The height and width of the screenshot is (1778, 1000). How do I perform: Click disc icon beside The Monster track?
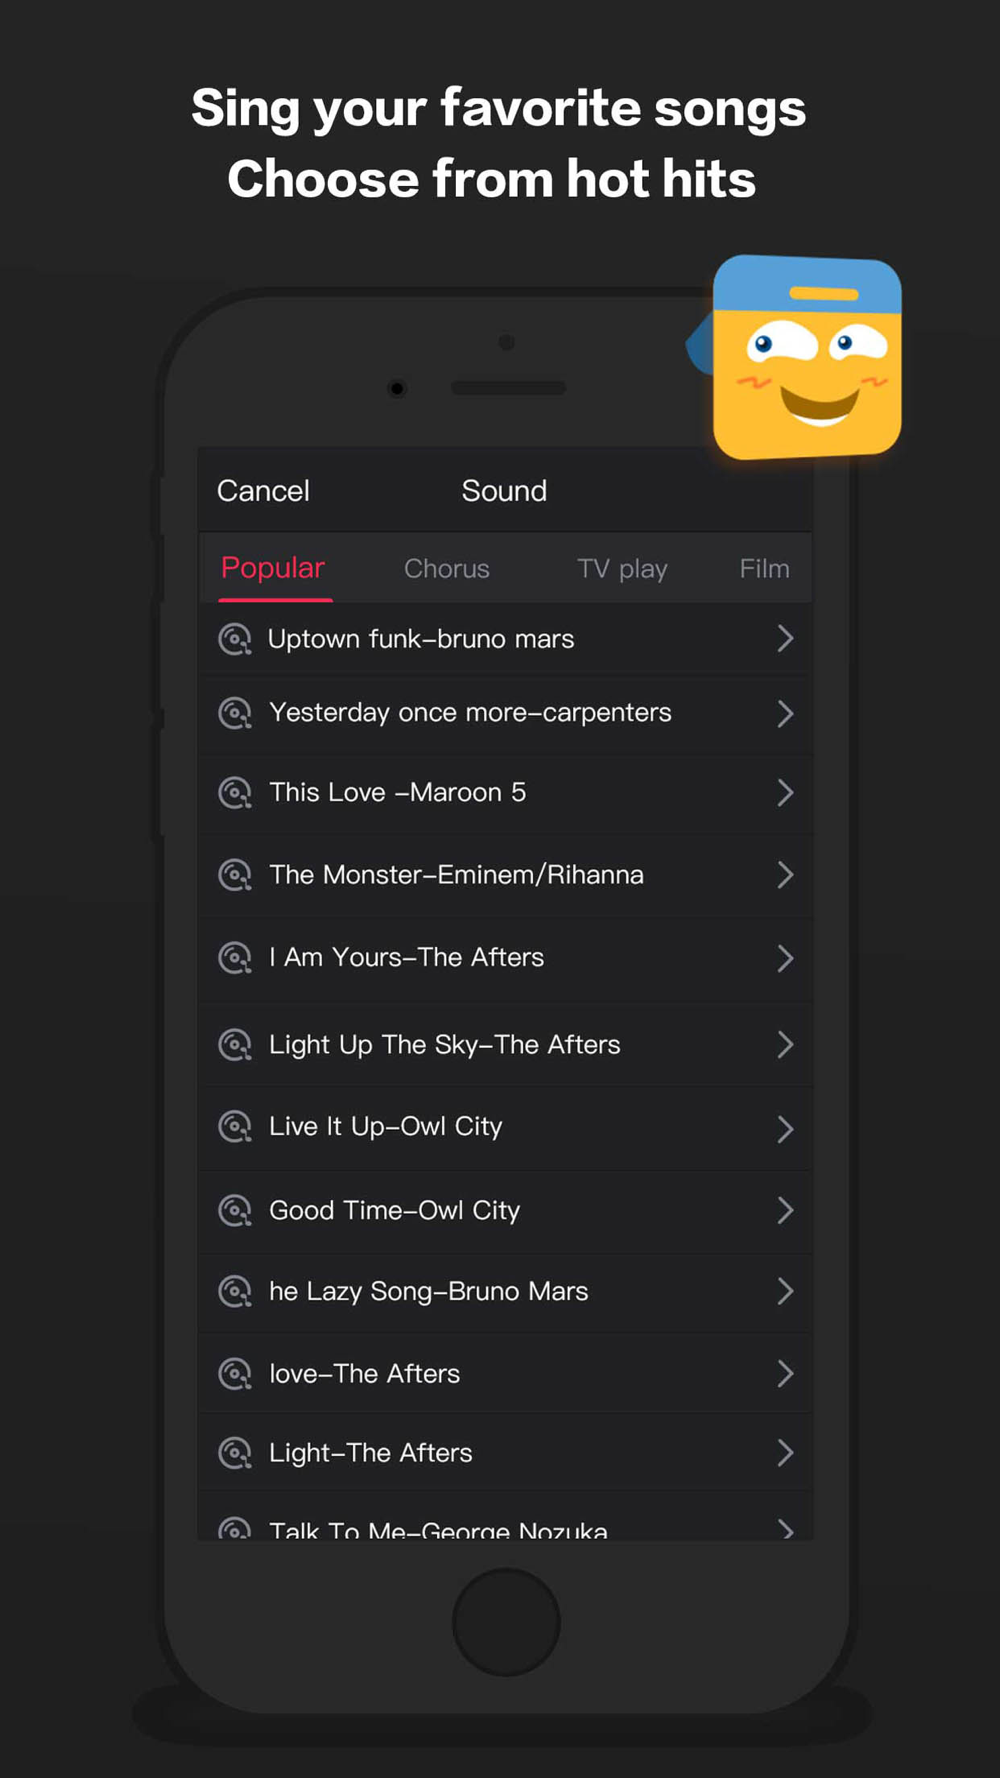235,875
